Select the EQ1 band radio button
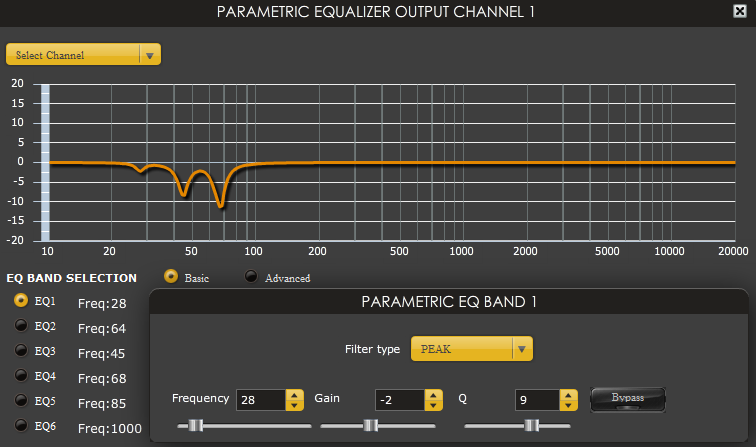 tap(21, 300)
